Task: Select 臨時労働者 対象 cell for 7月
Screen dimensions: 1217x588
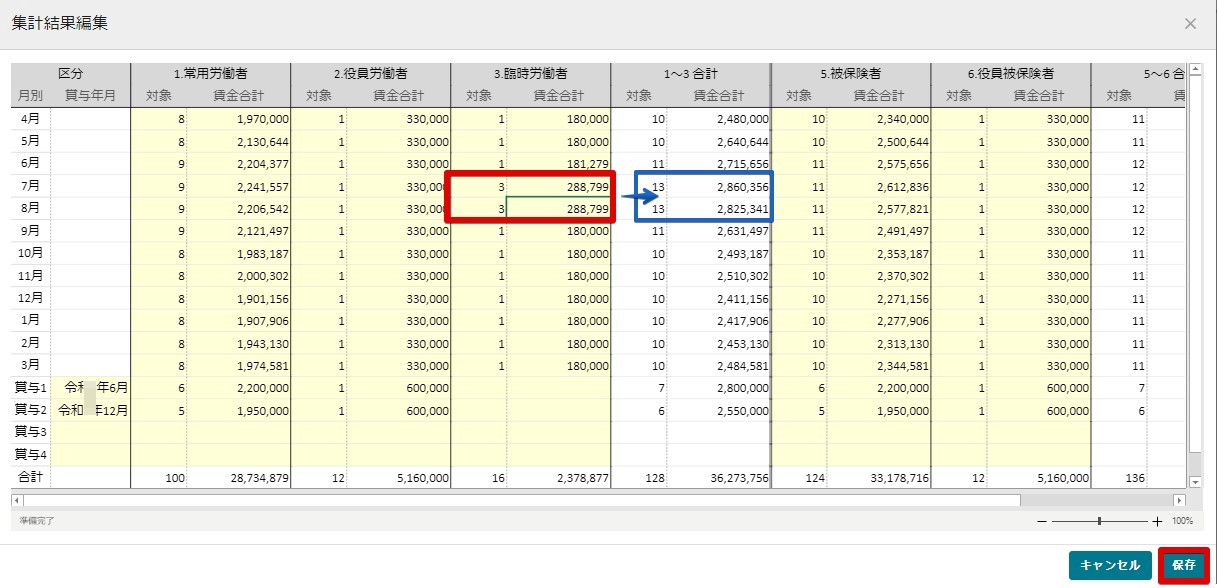Action: point(479,186)
